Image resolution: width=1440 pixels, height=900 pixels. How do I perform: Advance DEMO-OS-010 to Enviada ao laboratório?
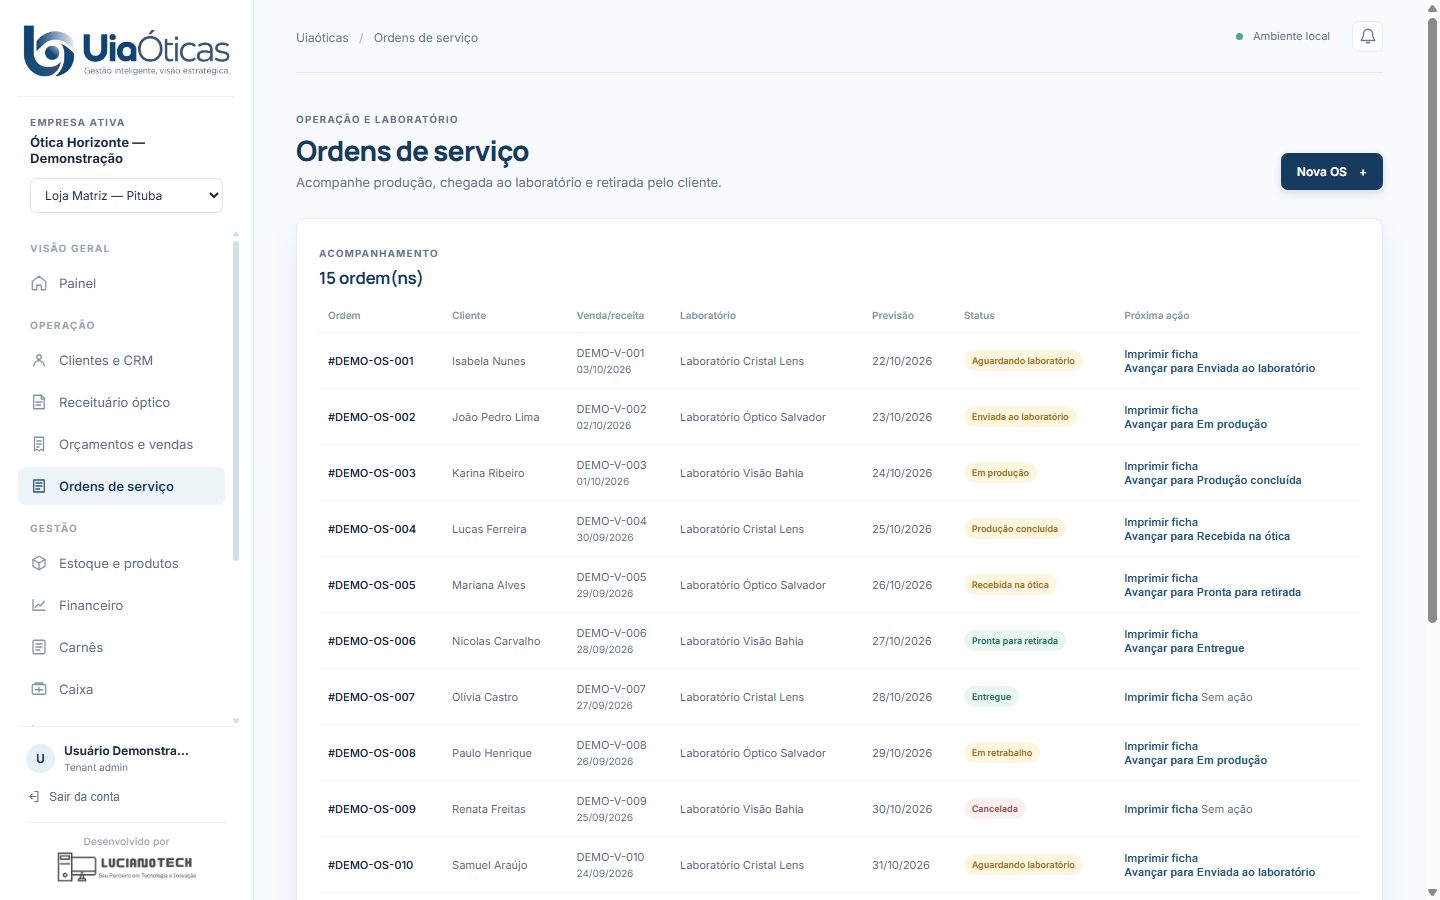click(x=1219, y=872)
